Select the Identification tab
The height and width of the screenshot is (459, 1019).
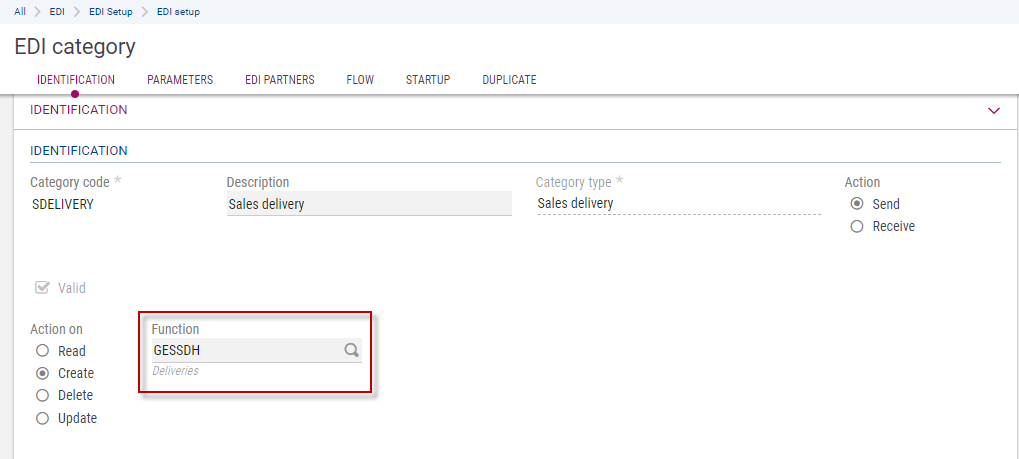(76, 80)
